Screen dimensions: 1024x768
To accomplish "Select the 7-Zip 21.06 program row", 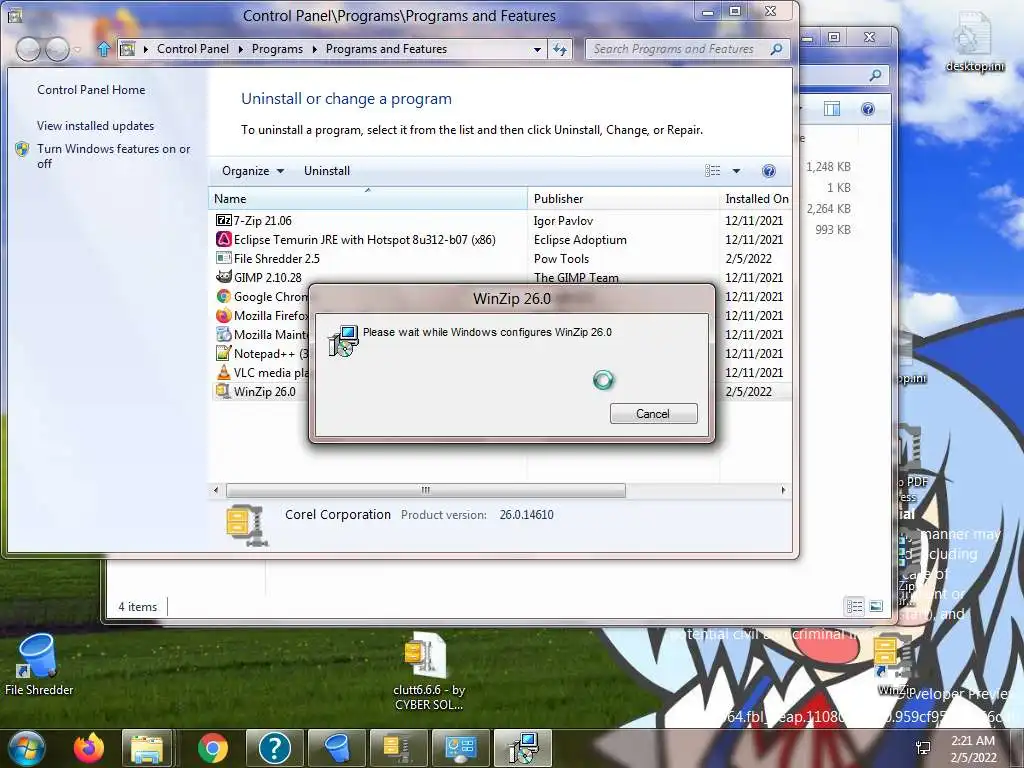I will tap(500, 221).
